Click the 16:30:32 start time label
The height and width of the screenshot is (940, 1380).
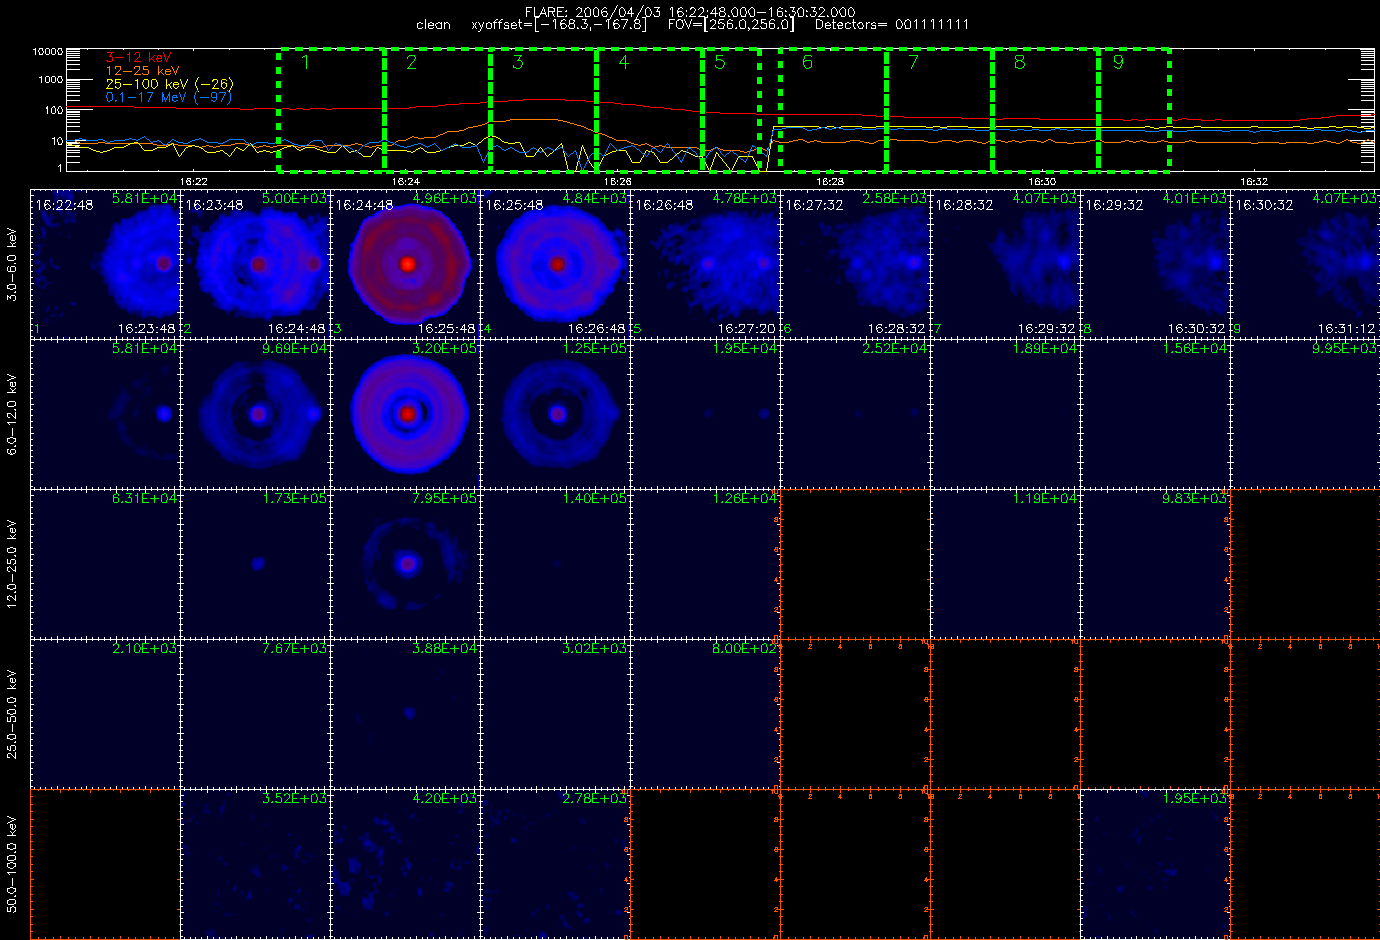tap(1264, 205)
